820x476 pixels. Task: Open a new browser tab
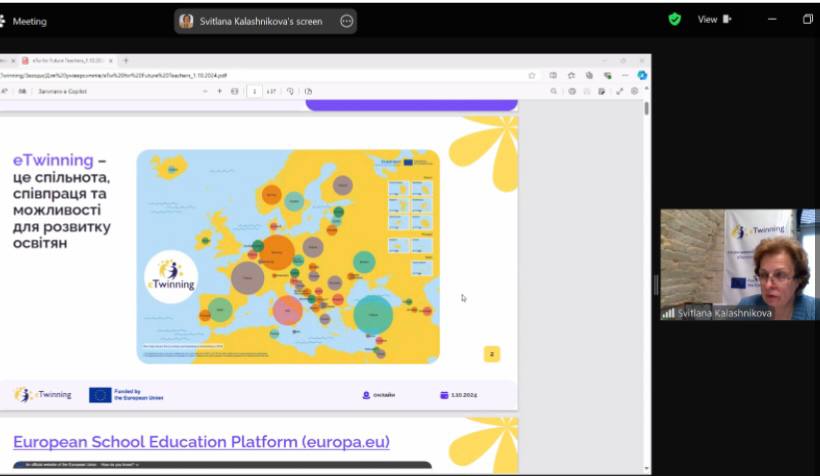pyautogui.click(x=126, y=61)
